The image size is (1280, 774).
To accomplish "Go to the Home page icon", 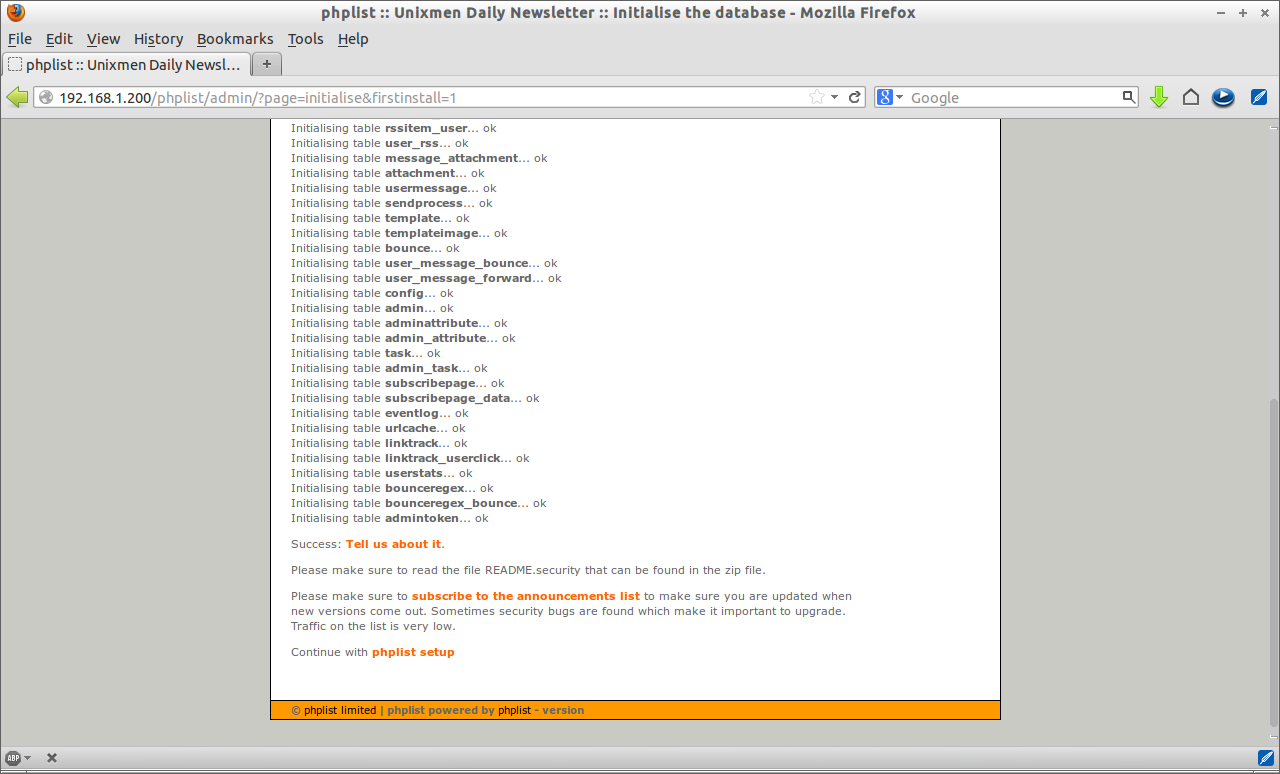I will pos(1191,97).
